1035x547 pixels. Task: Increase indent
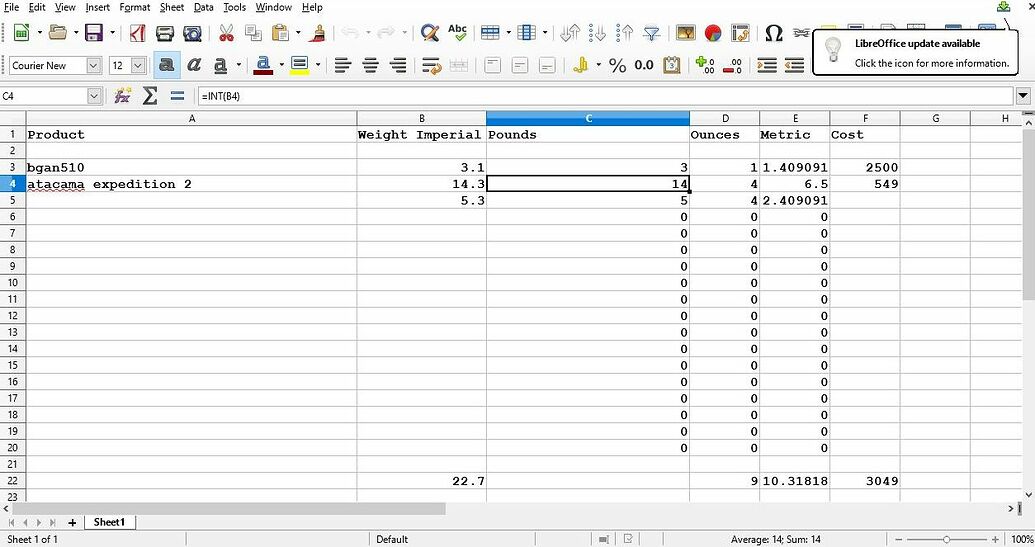coord(766,65)
